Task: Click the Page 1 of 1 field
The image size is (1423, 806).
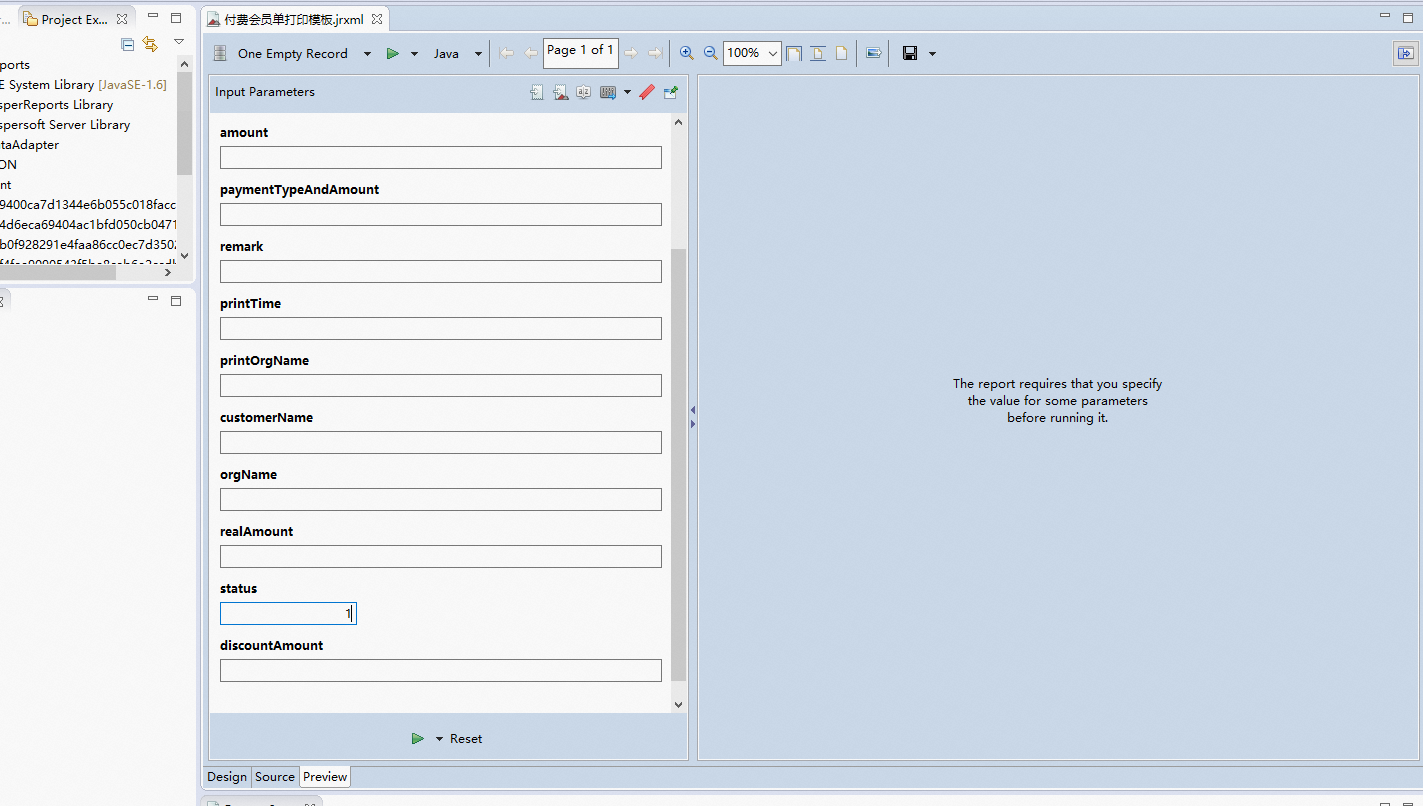Action: pos(580,52)
